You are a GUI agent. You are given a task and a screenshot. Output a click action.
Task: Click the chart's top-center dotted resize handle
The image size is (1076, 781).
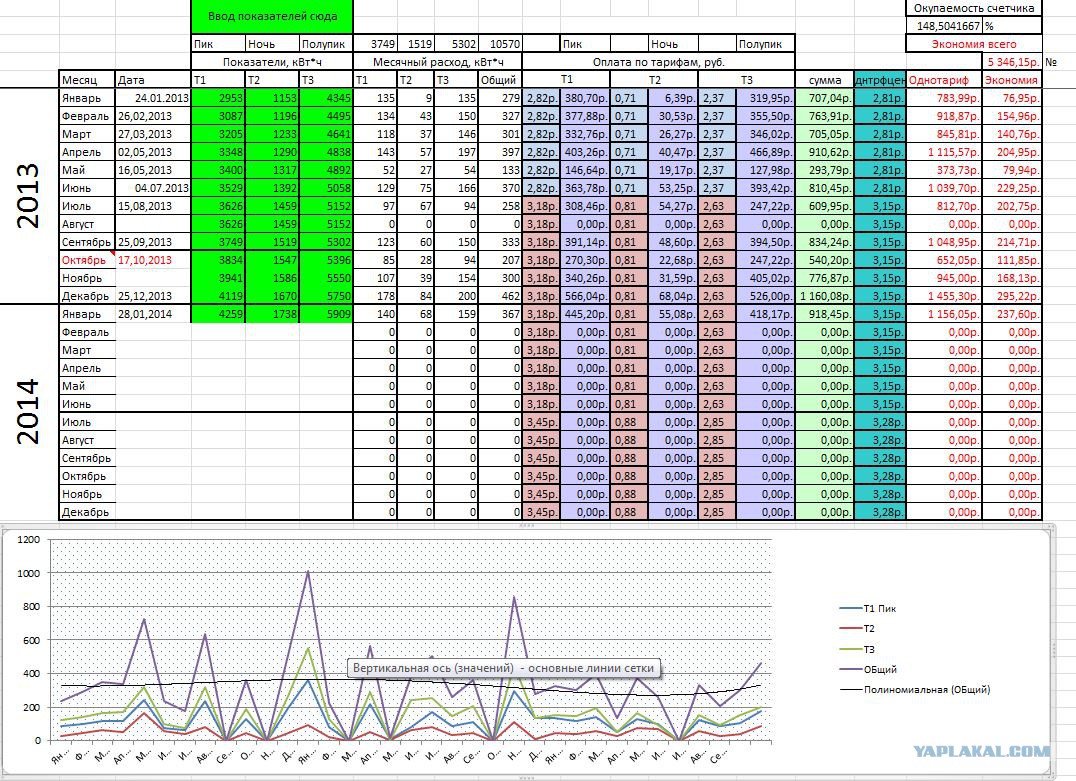pos(527,526)
